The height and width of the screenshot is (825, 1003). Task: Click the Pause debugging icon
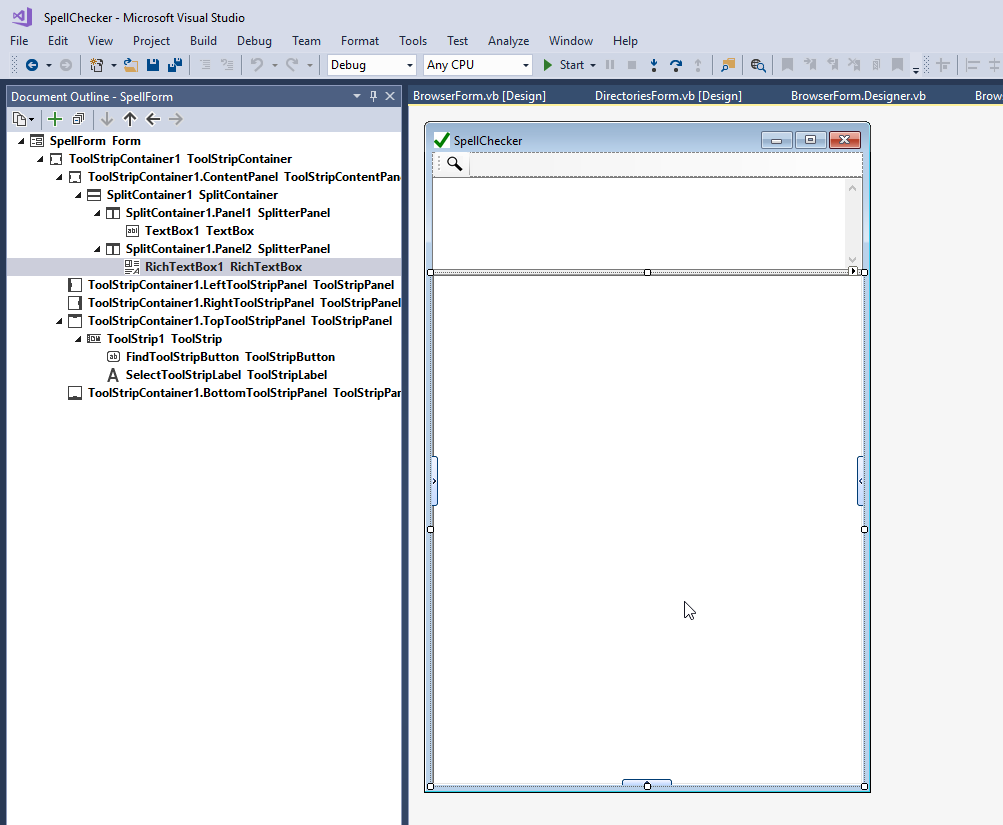610,65
